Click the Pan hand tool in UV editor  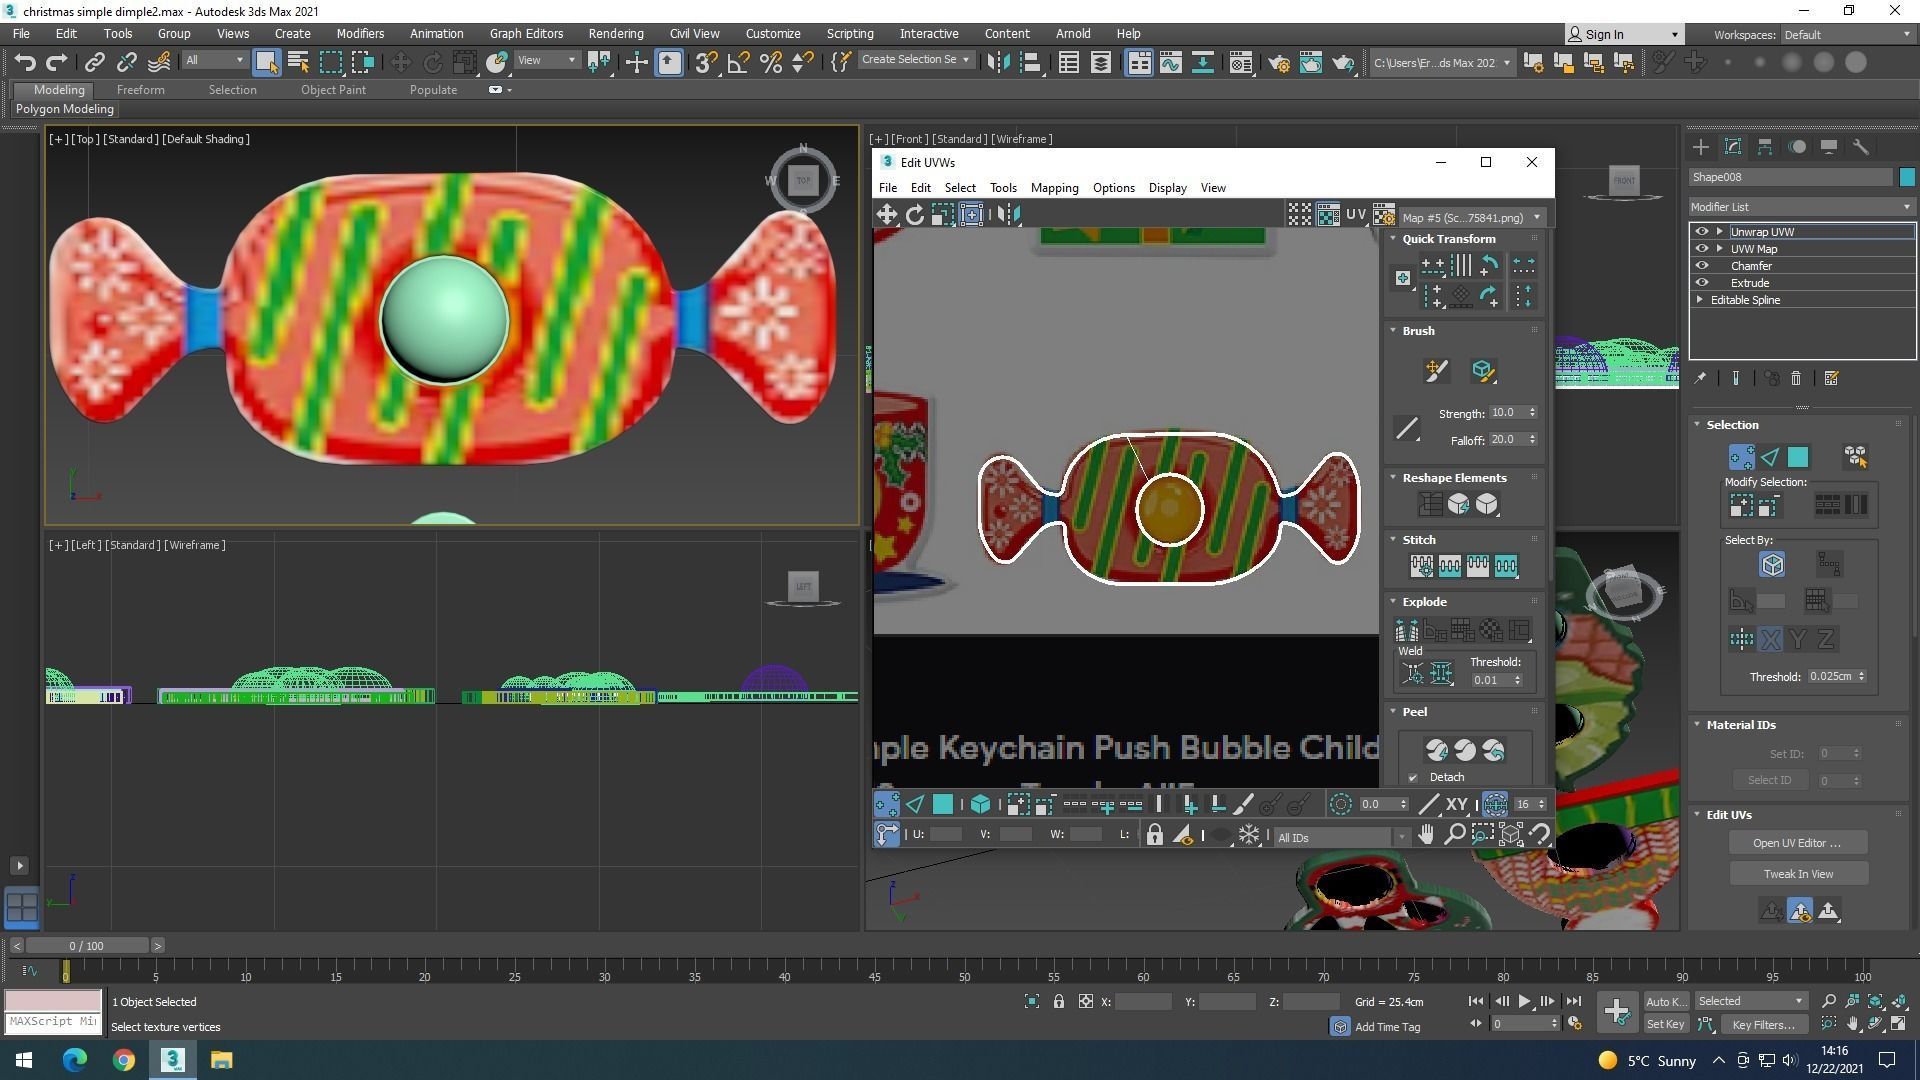1426,835
